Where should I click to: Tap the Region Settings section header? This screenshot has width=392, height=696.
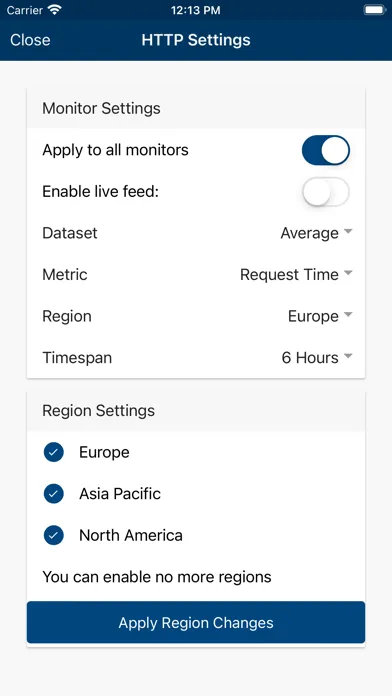click(196, 411)
